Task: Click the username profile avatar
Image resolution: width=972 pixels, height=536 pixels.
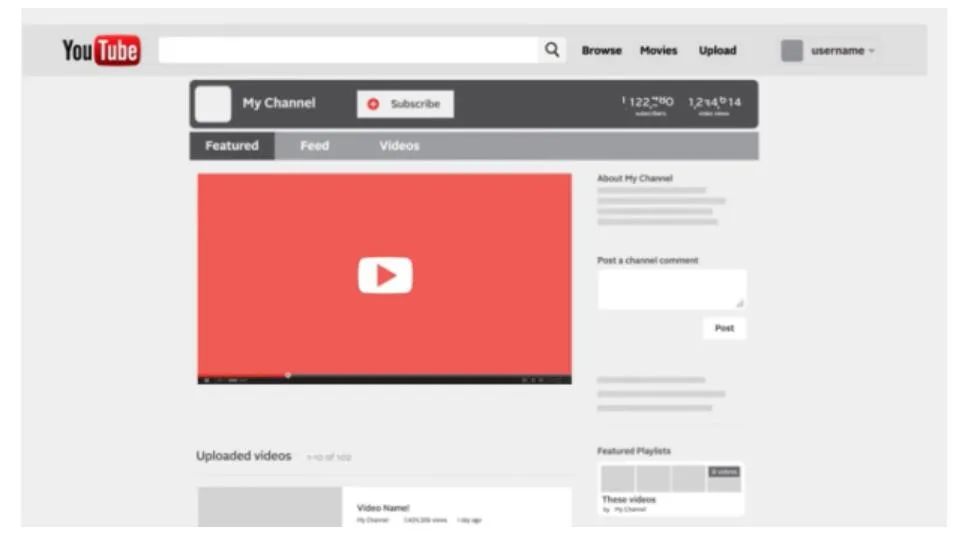Action: [792, 51]
